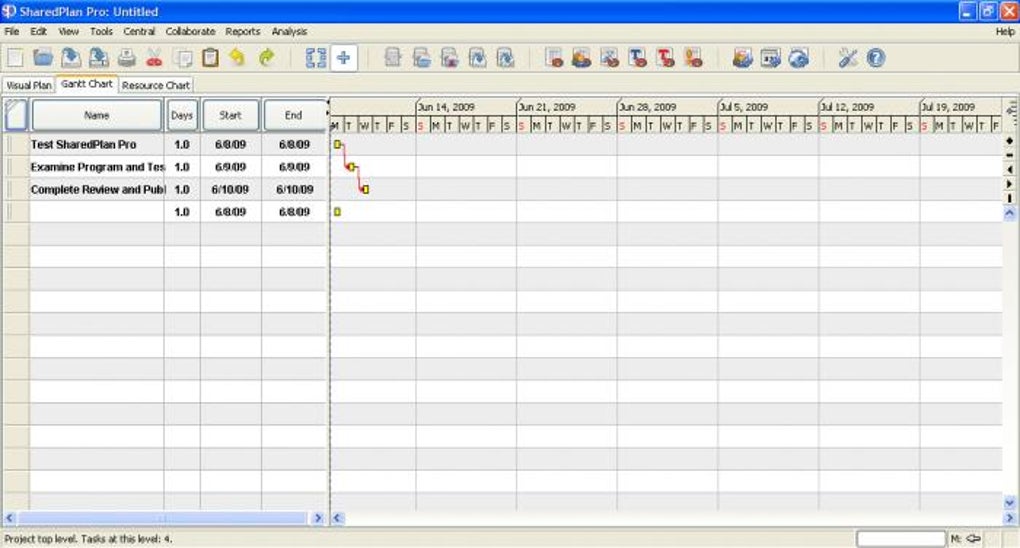Screen dimensions: 1020x548
Task: Click the Start column header
Action: [x=230, y=115]
